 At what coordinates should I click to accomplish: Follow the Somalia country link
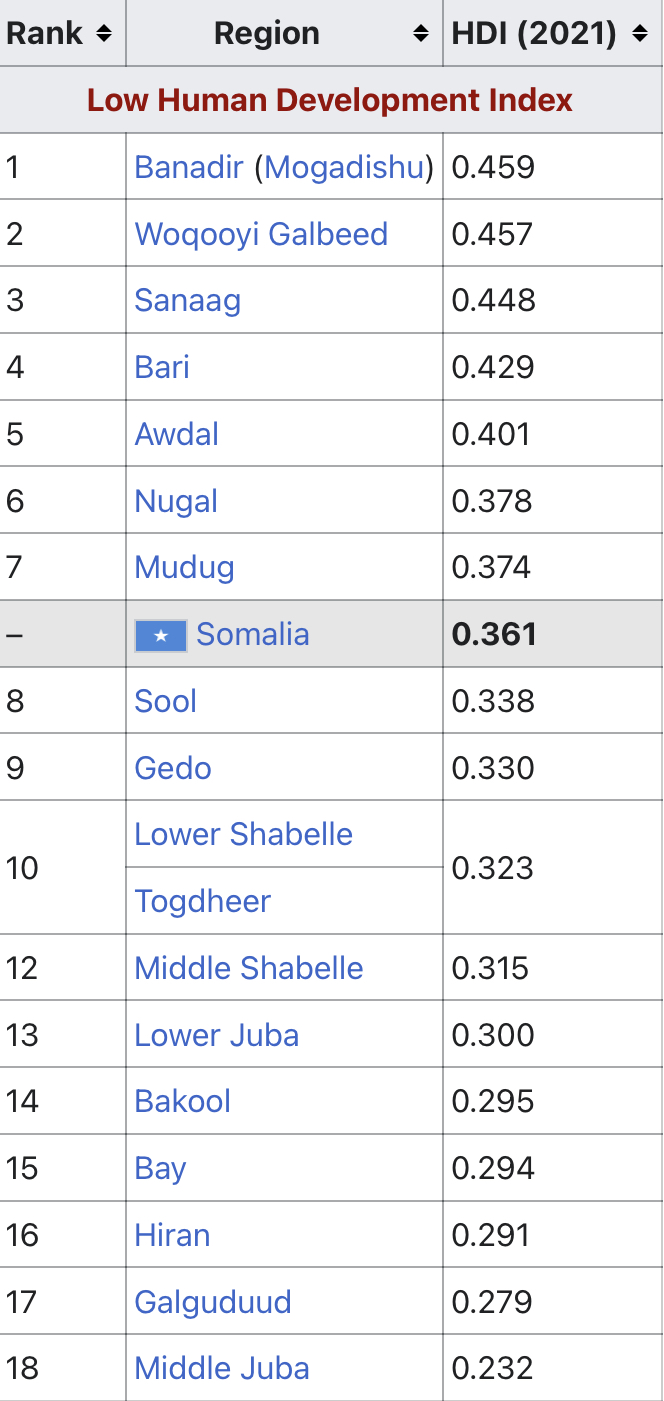(253, 634)
